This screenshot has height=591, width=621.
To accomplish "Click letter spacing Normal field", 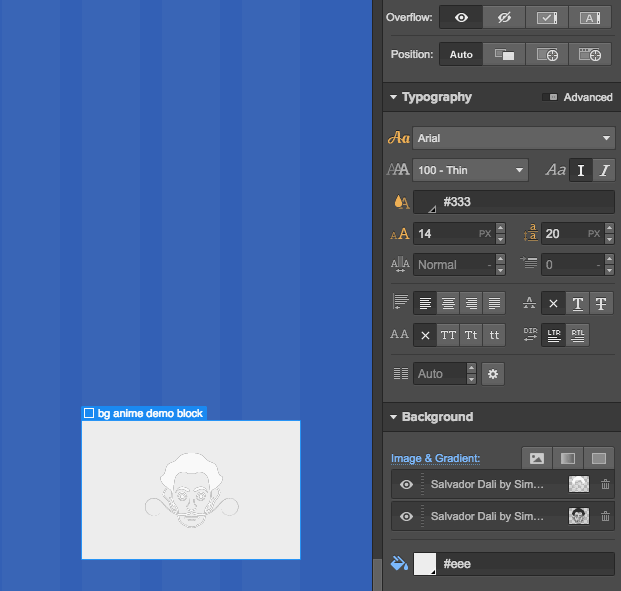I will [454, 265].
